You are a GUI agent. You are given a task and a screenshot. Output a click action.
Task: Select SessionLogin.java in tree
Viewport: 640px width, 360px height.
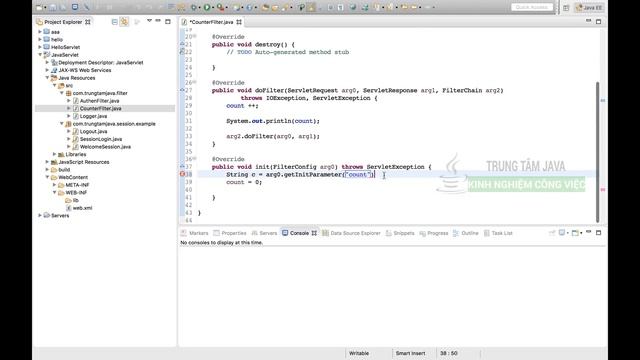coord(101,139)
